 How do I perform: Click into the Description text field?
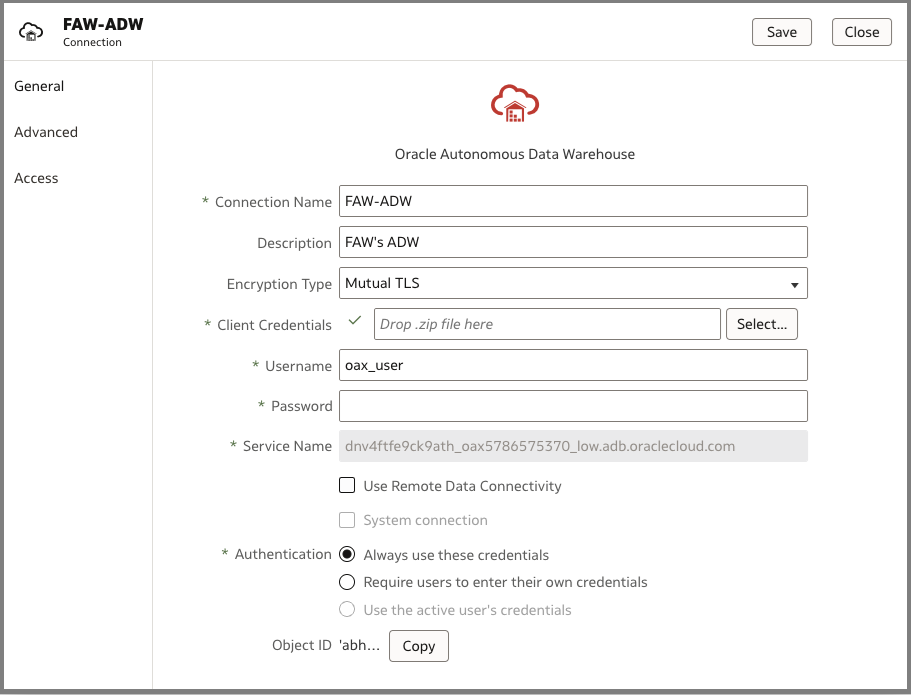pos(573,242)
